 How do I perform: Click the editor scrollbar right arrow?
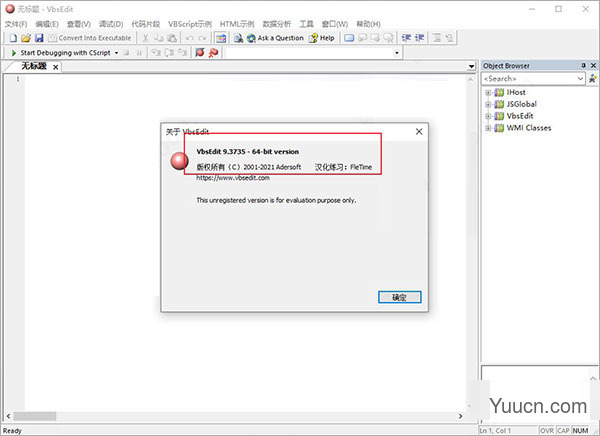point(461,416)
